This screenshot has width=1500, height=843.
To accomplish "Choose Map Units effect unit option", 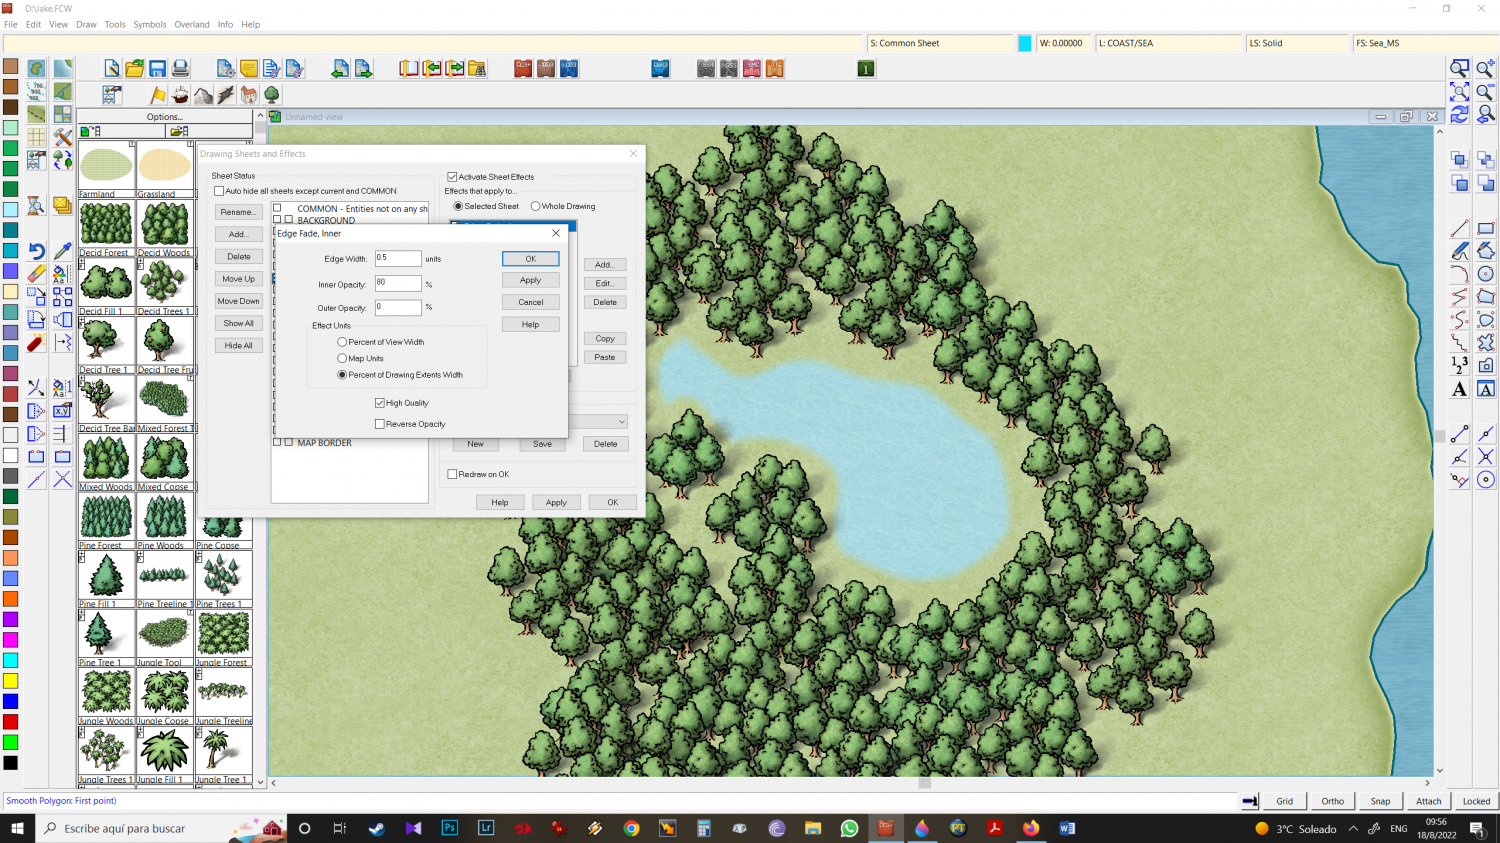I will click(x=342, y=358).
